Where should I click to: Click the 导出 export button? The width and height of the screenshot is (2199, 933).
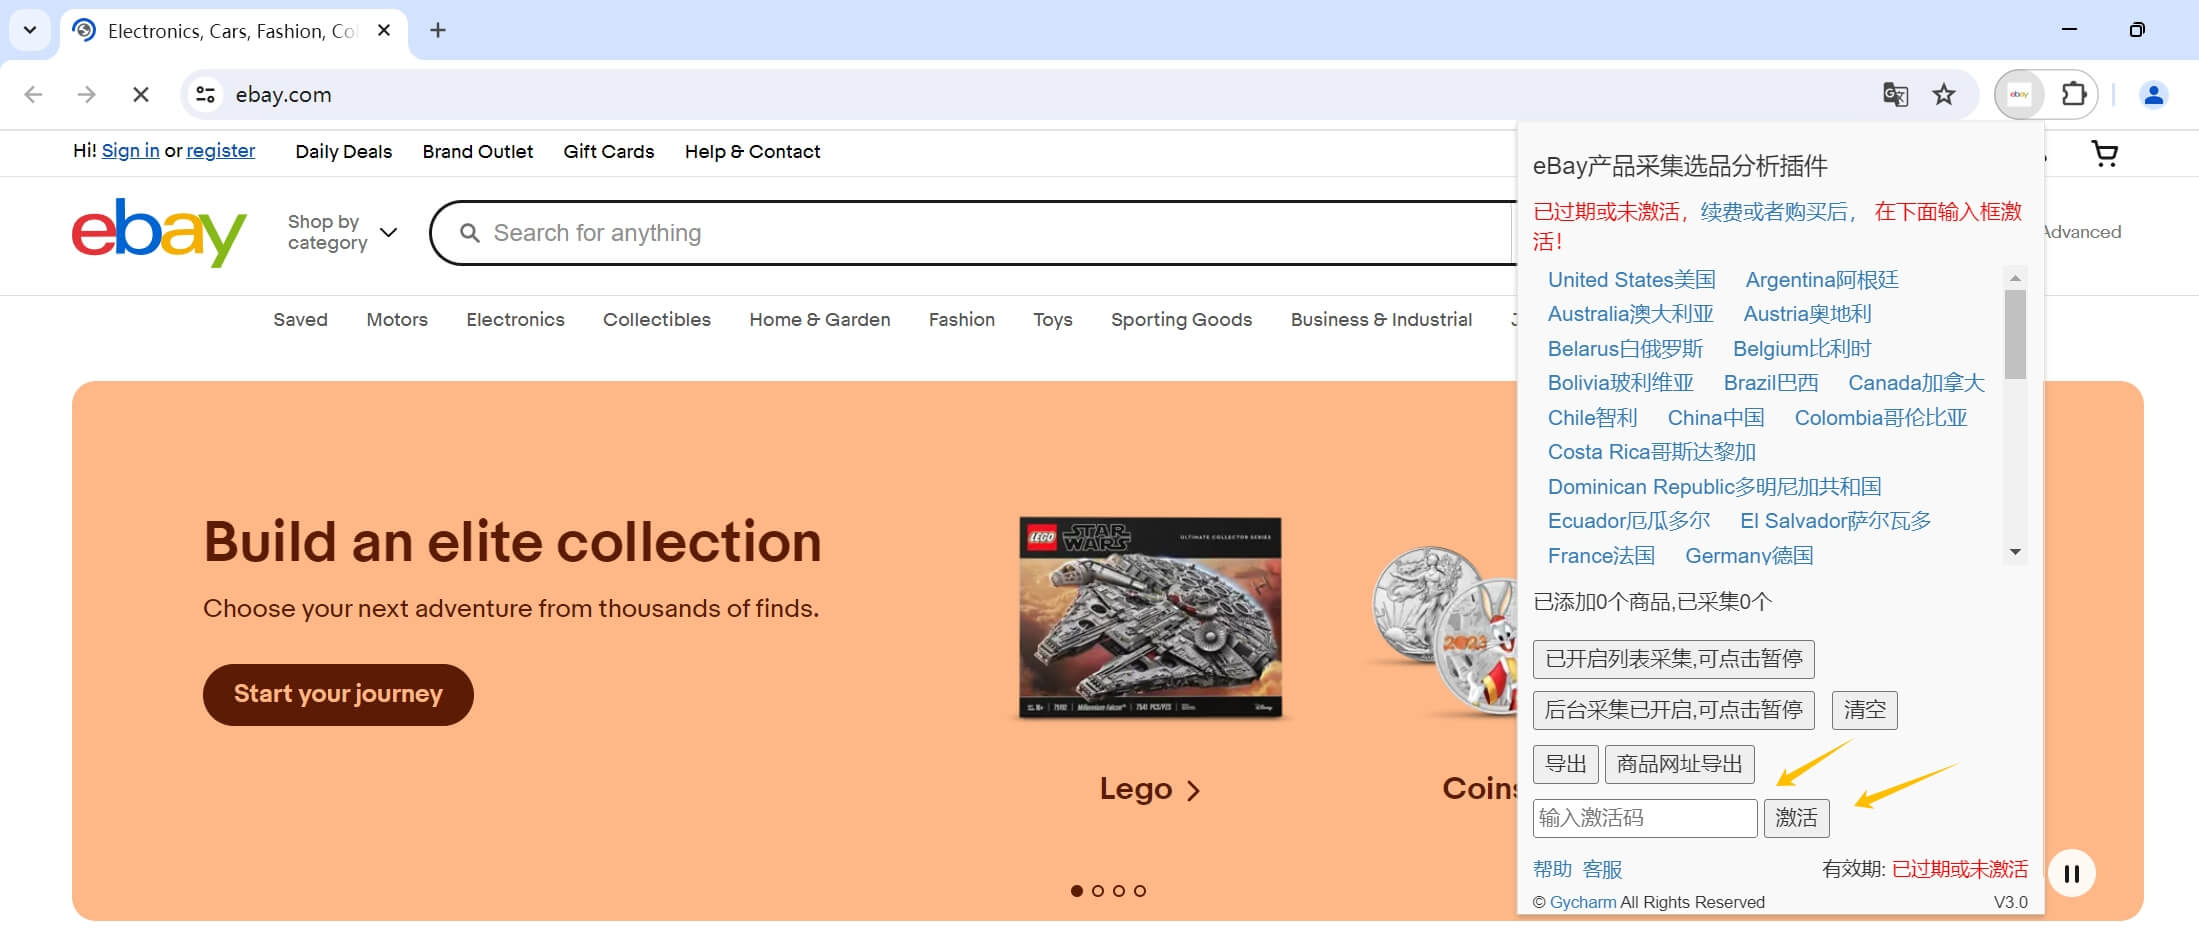pos(1565,765)
